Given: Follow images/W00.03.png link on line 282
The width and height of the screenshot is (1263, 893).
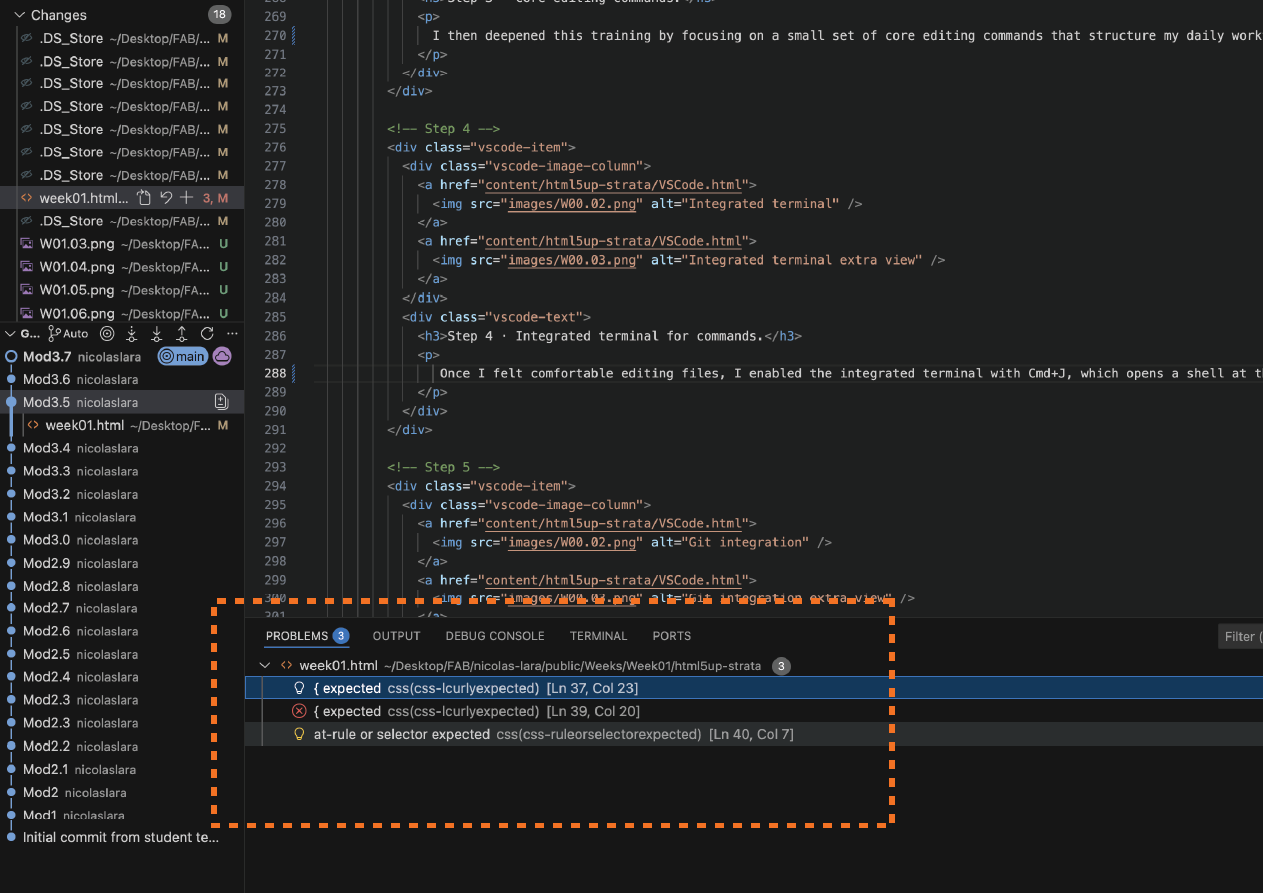Looking at the screenshot, I should [x=574, y=260].
